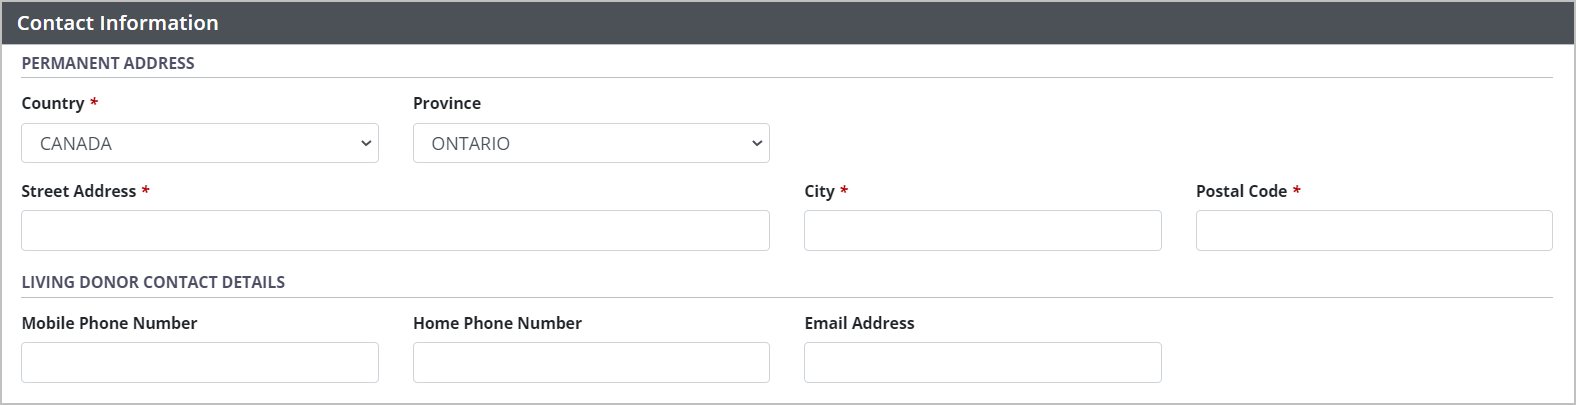1576x405 pixels.
Task: Click the red asterisk beside Country
Action: coord(94,103)
